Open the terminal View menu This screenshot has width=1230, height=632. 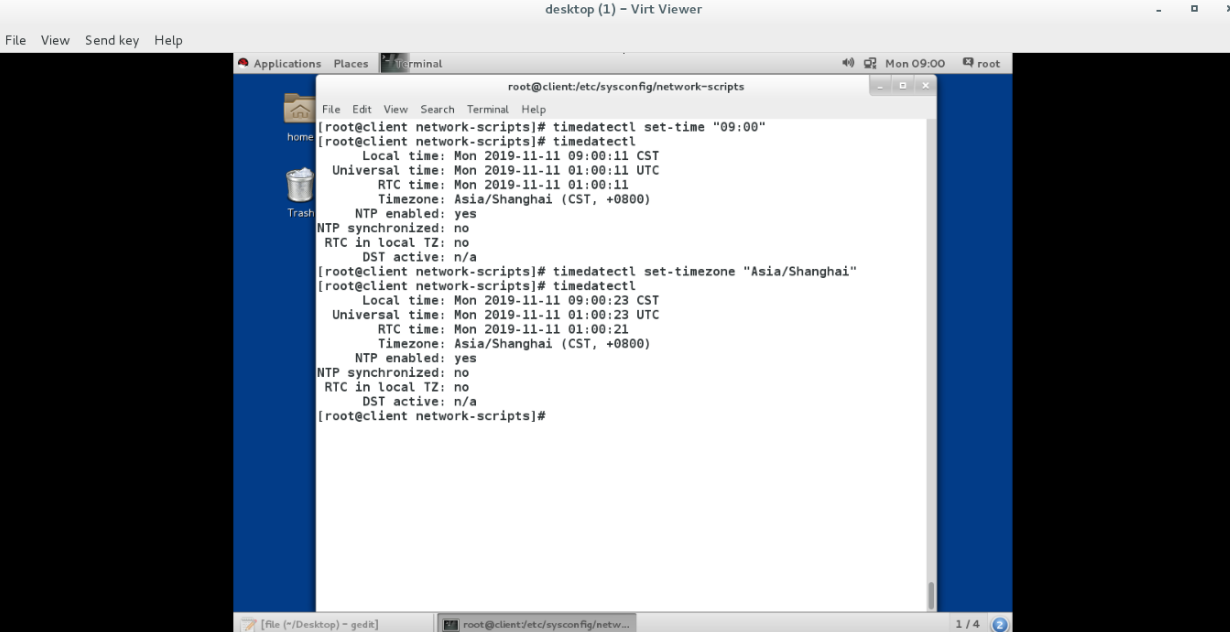[x=396, y=110]
